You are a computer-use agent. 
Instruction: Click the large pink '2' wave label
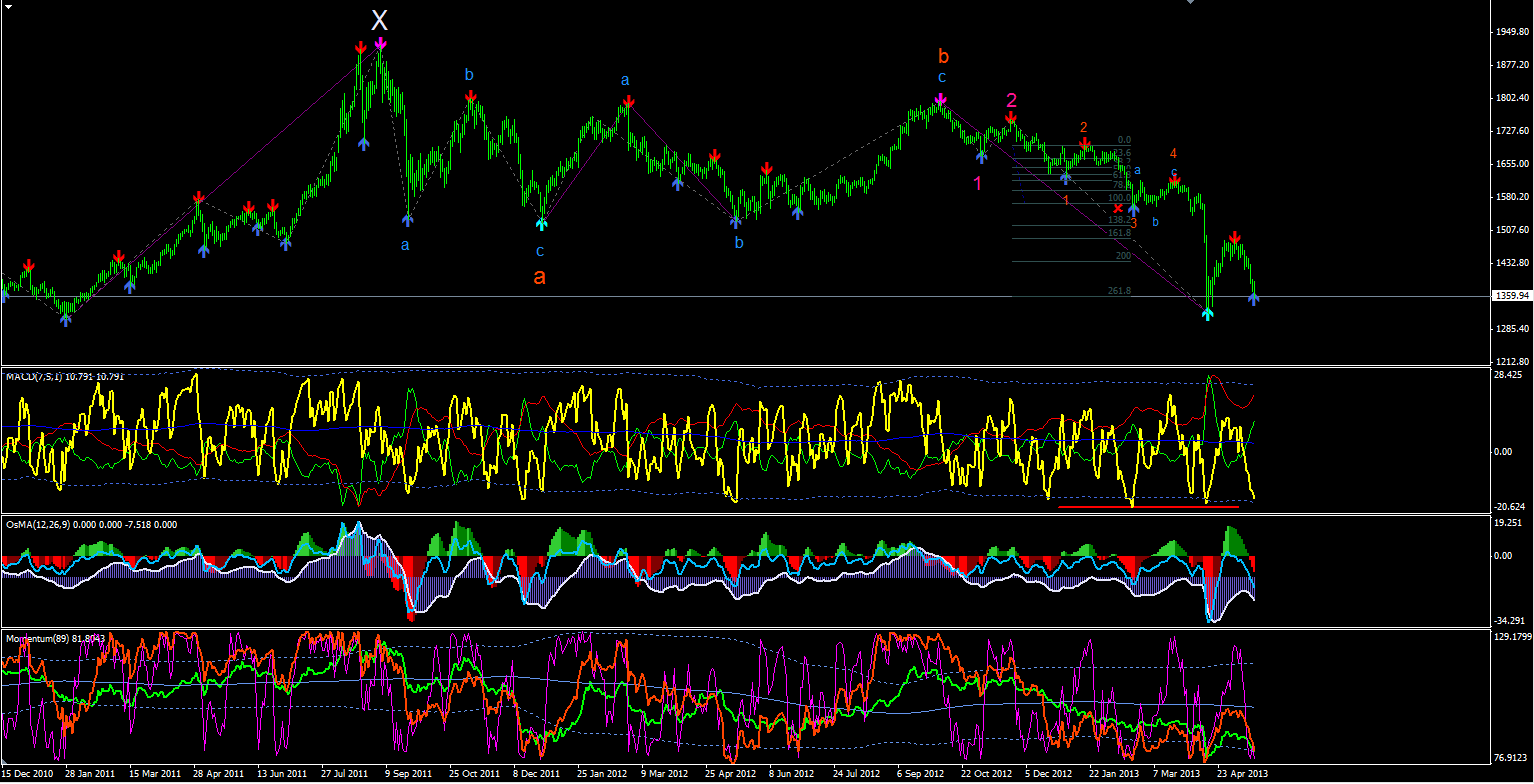pyautogui.click(x=1012, y=100)
